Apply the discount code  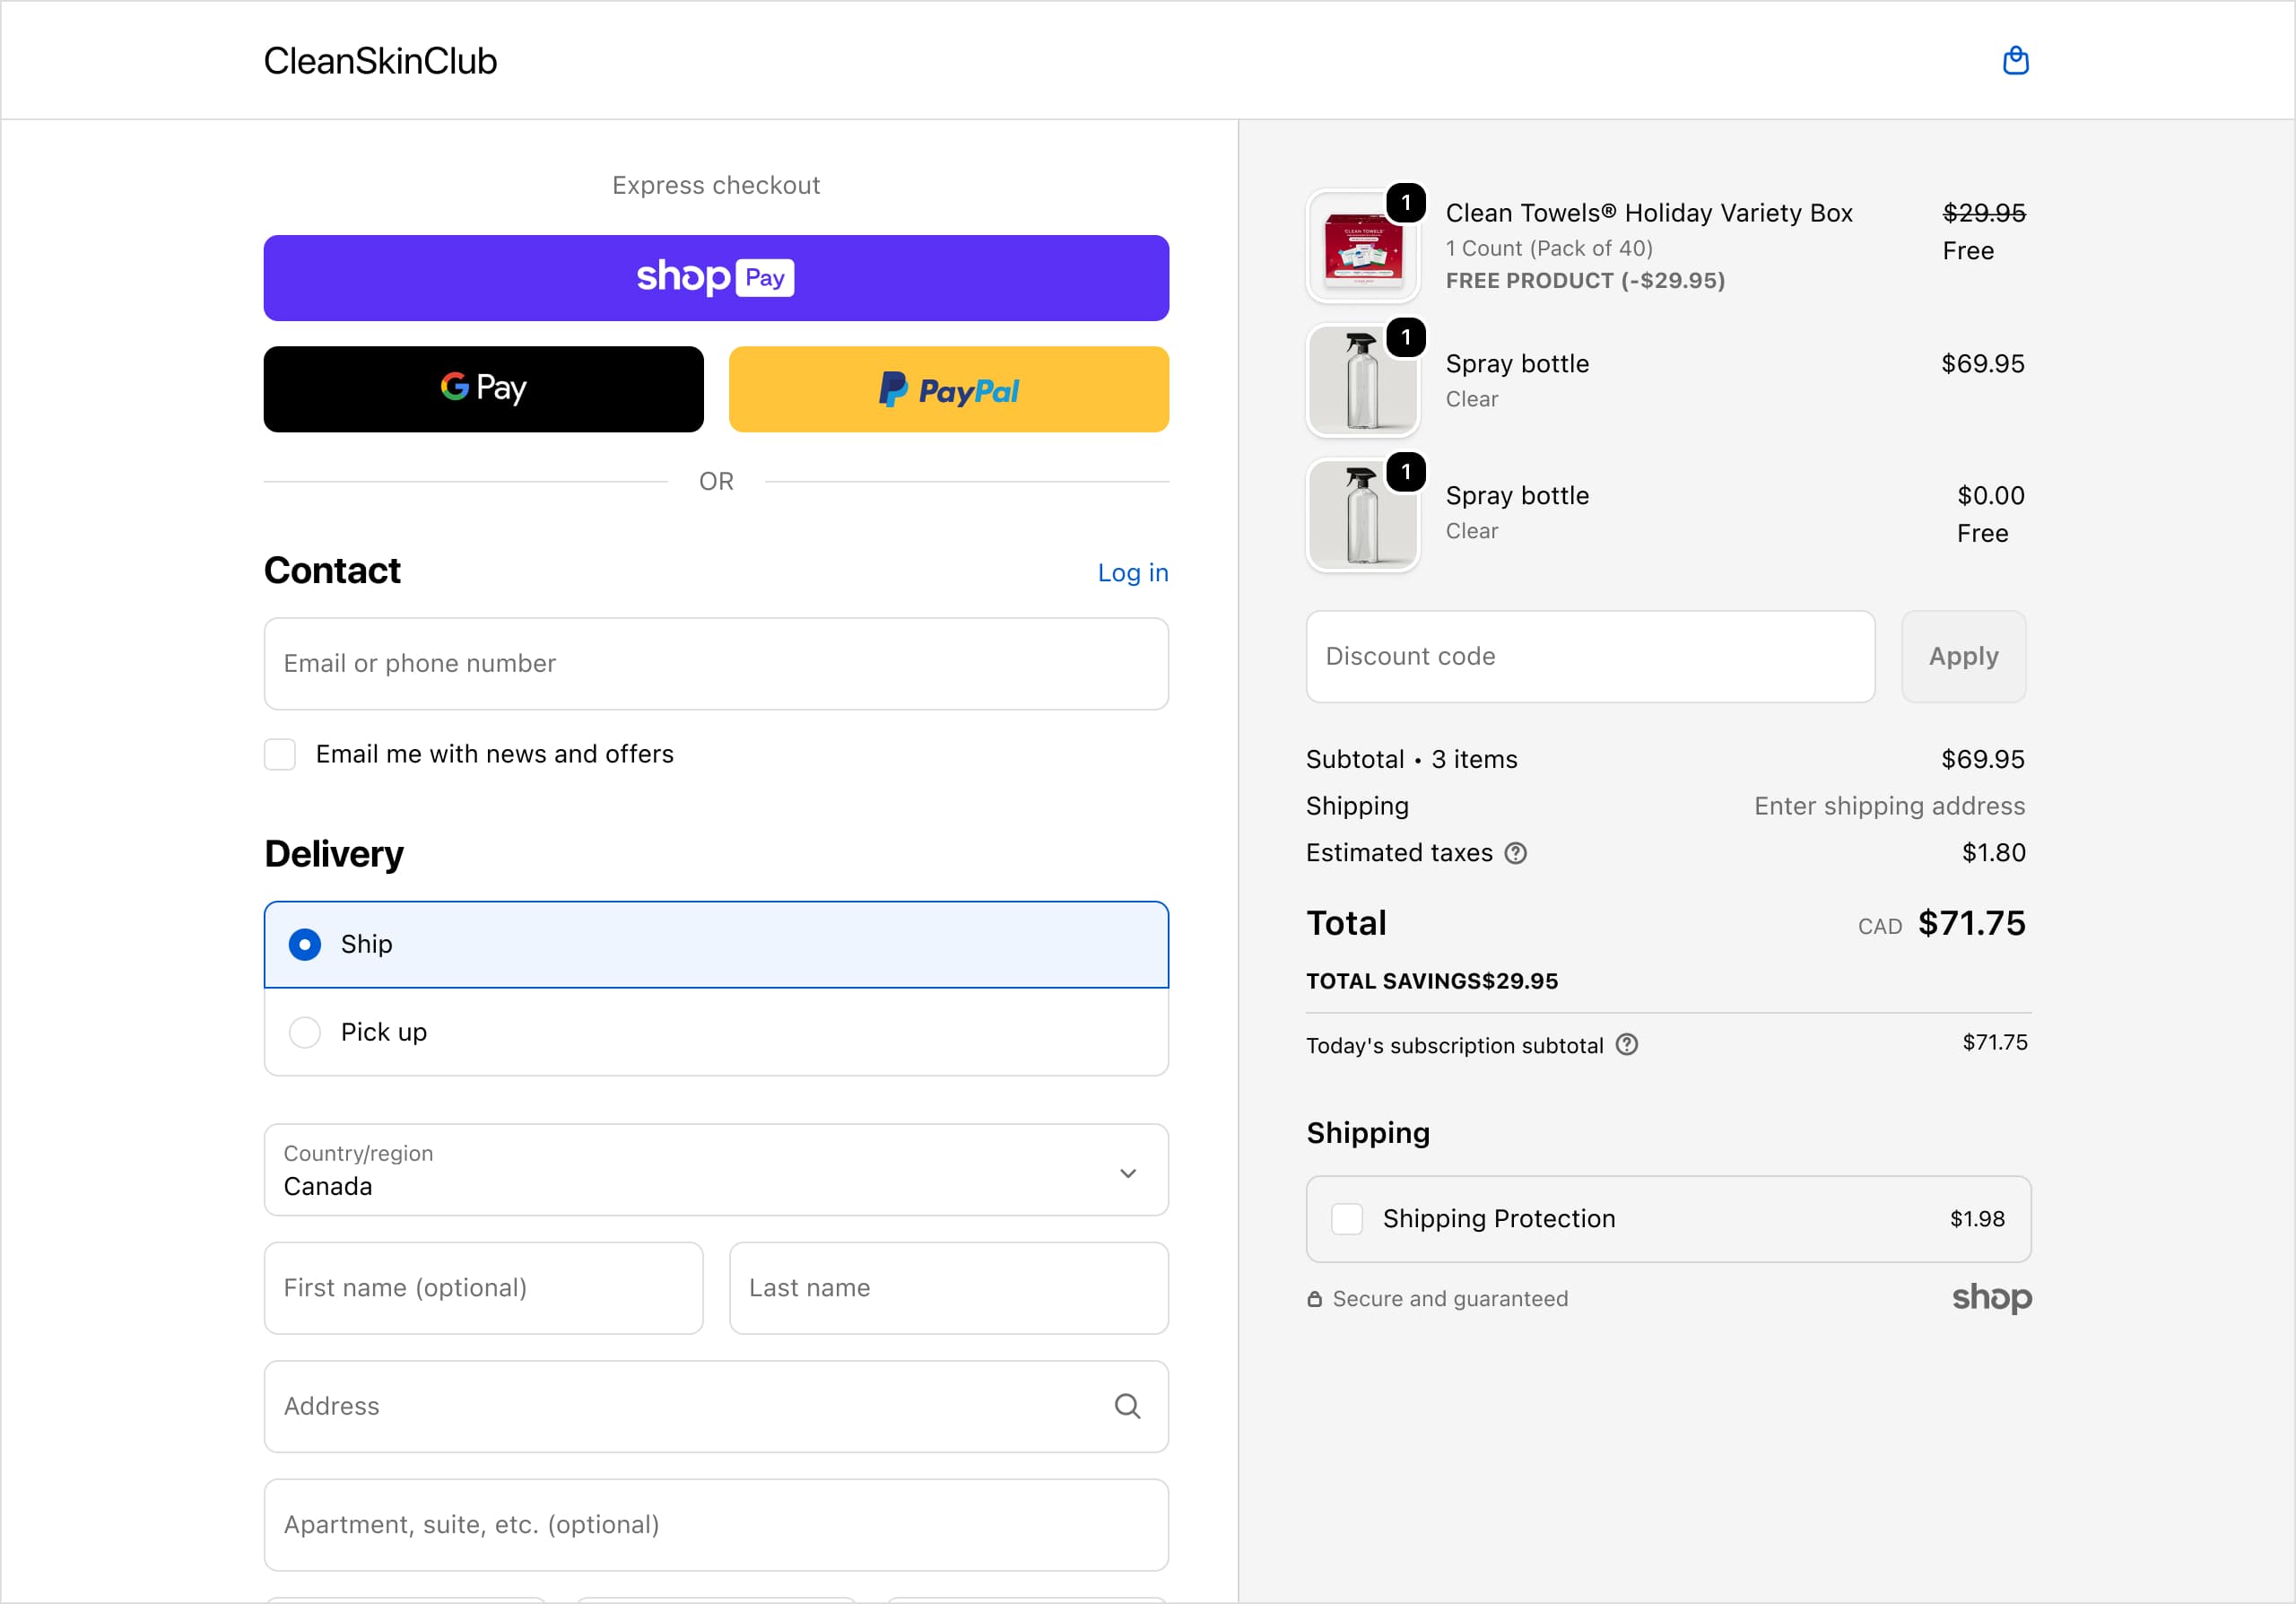[x=1962, y=657]
